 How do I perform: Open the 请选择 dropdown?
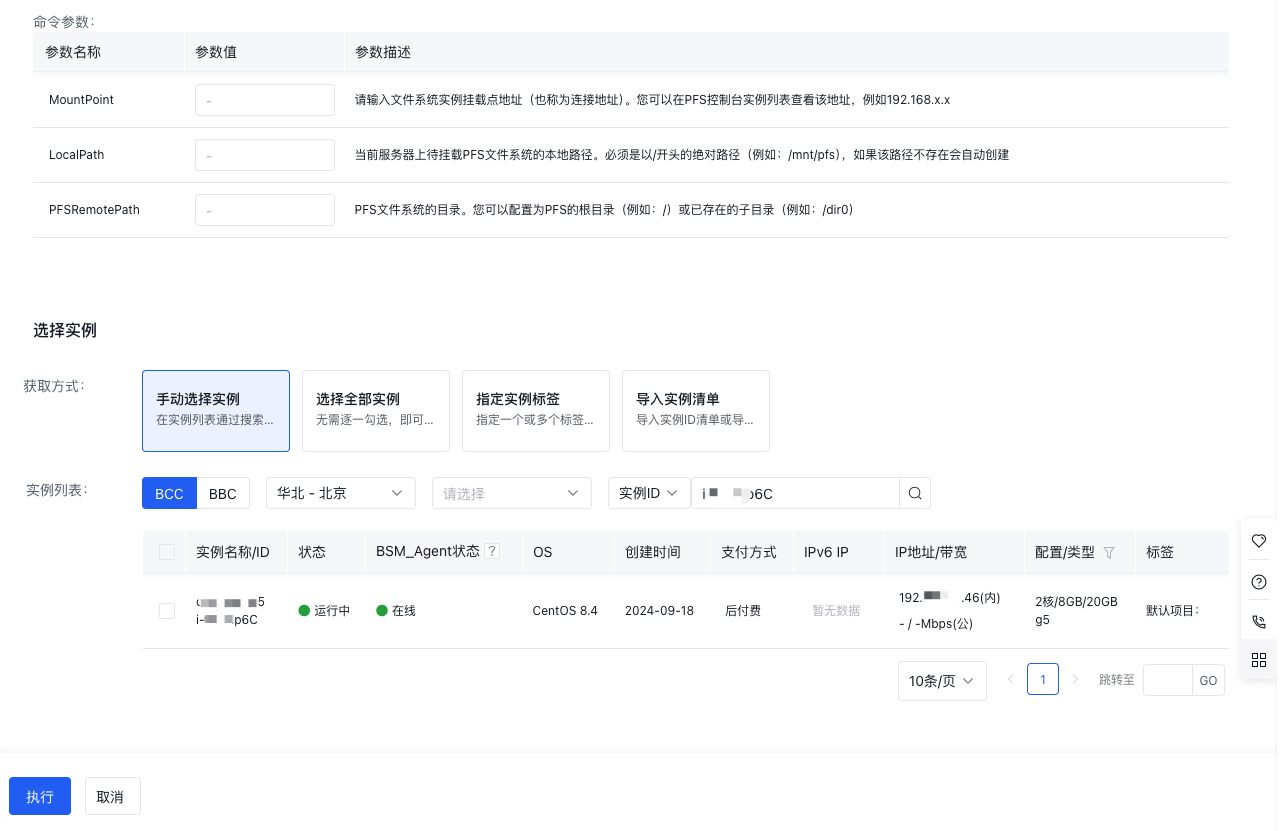511,493
